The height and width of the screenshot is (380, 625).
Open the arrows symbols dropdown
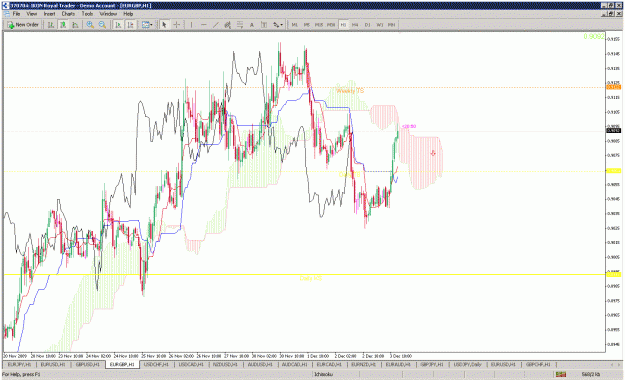(x=278, y=25)
